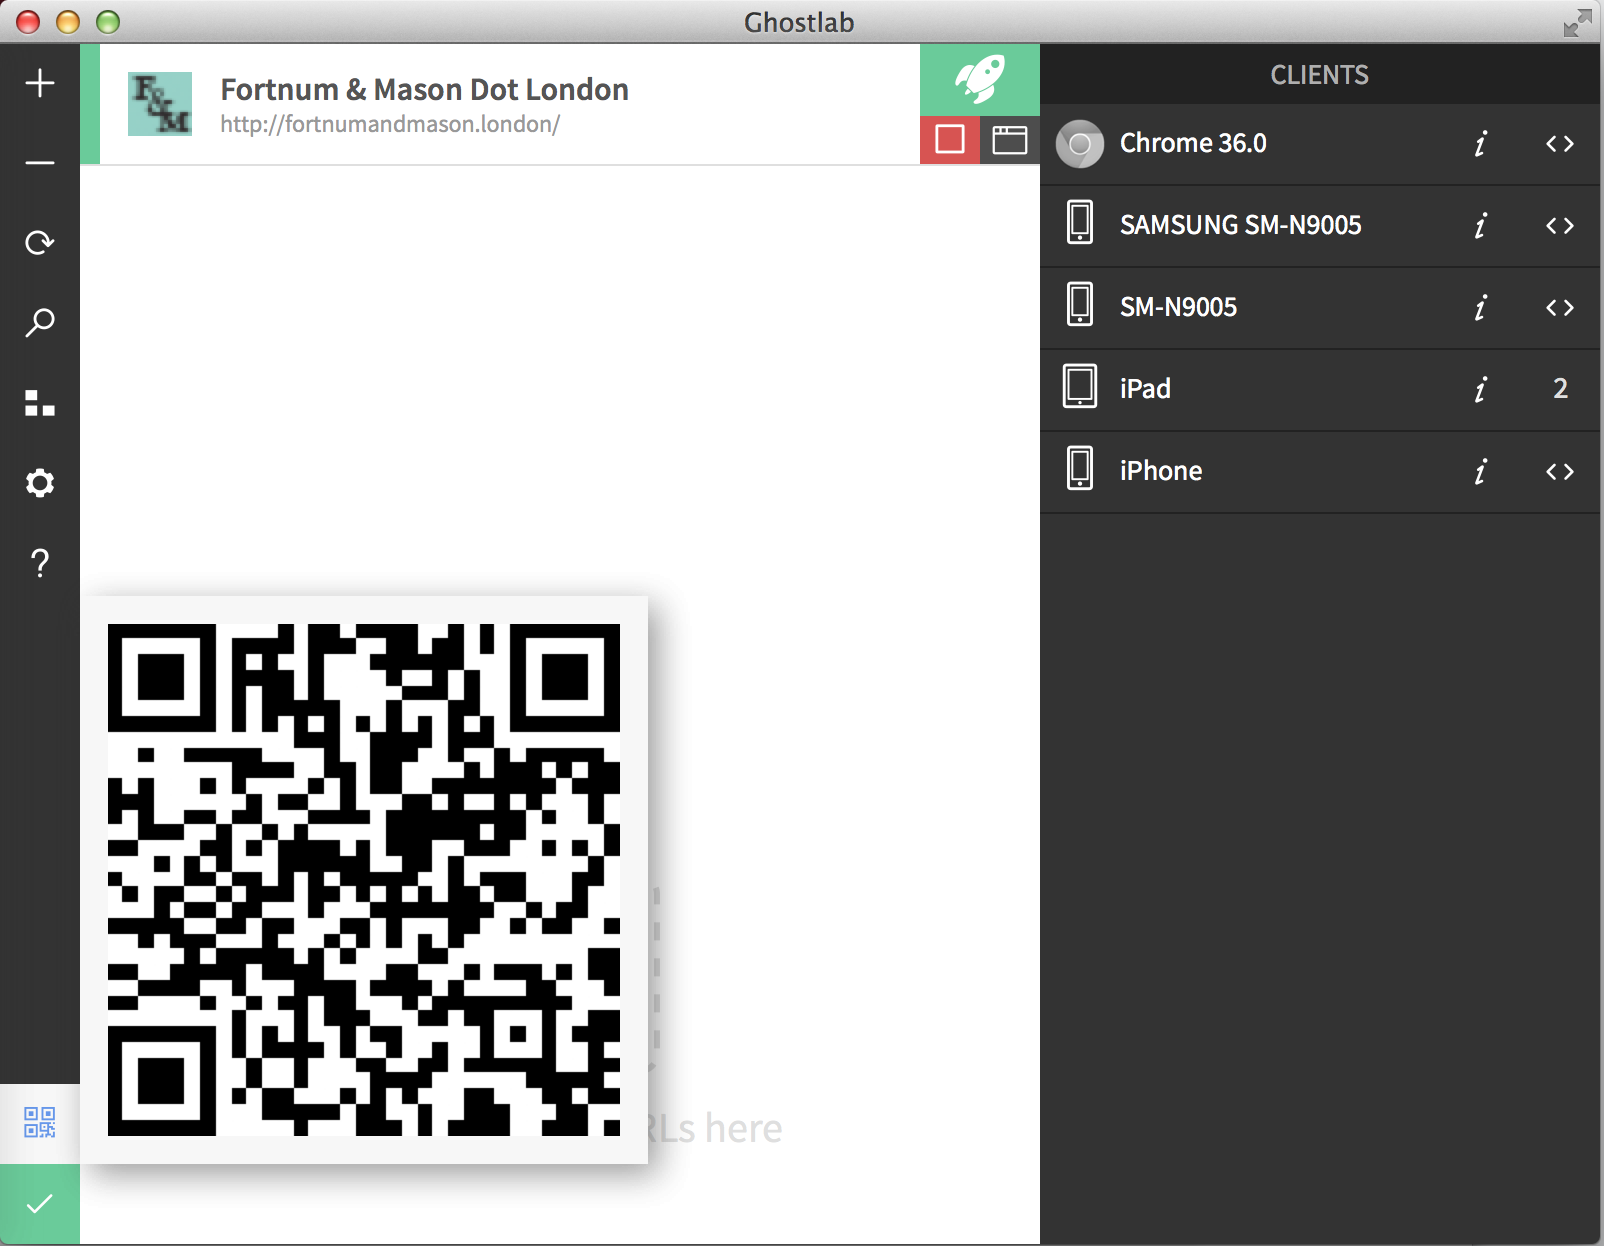
Task: Select the SM-N9005 client row
Action: [1250, 308]
